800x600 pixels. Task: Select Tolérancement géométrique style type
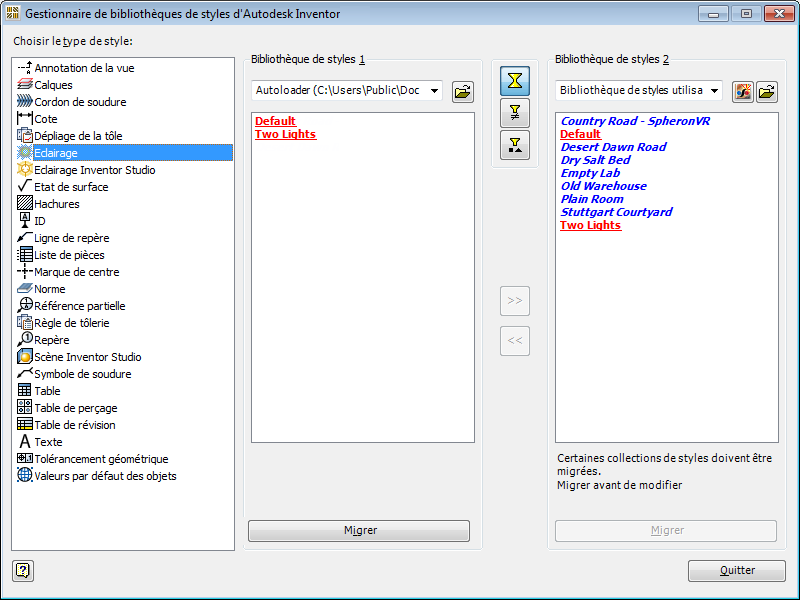tap(93, 459)
